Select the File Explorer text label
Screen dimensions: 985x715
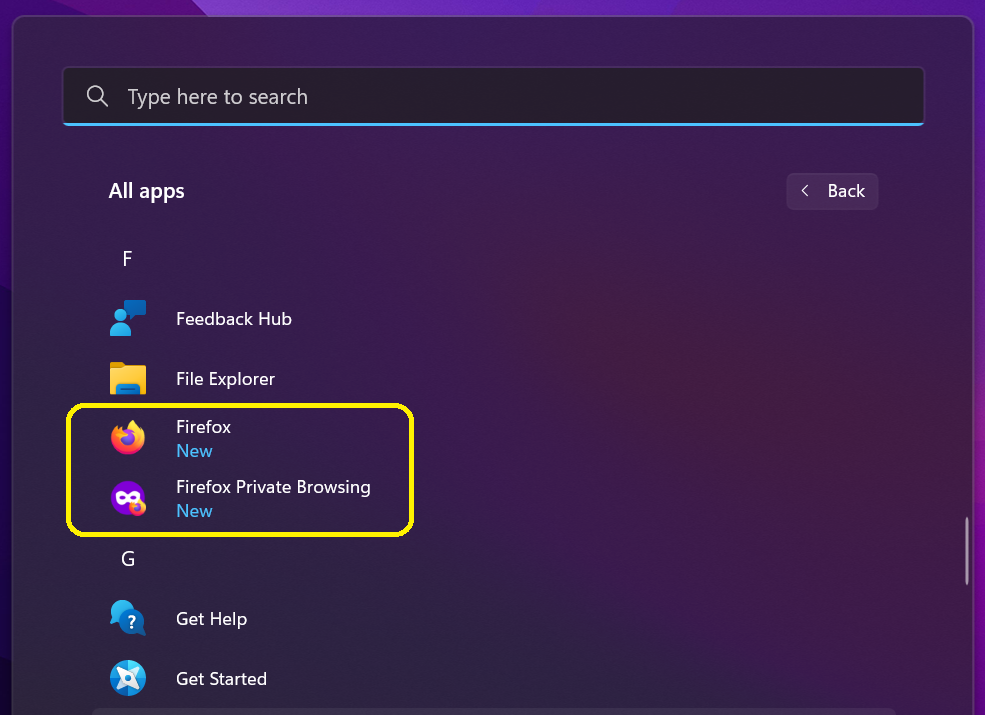pyautogui.click(x=225, y=379)
